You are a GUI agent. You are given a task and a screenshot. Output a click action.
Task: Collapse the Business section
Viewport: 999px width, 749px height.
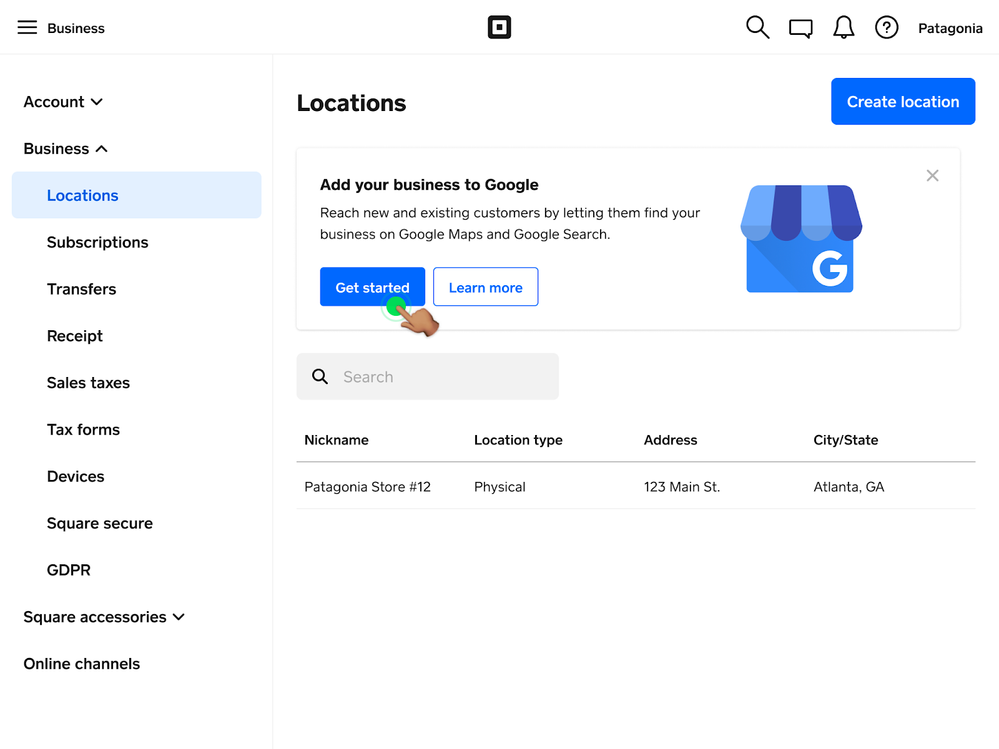click(65, 149)
